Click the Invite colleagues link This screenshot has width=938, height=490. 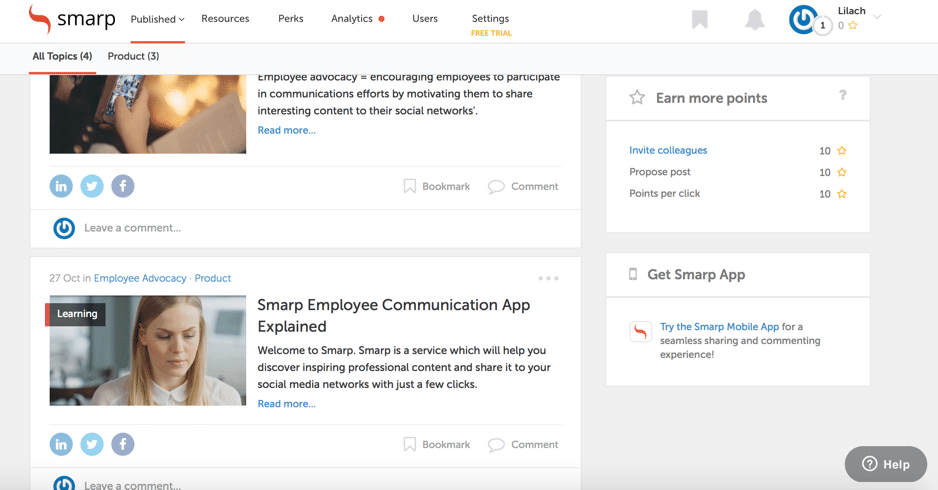[x=668, y=150]
